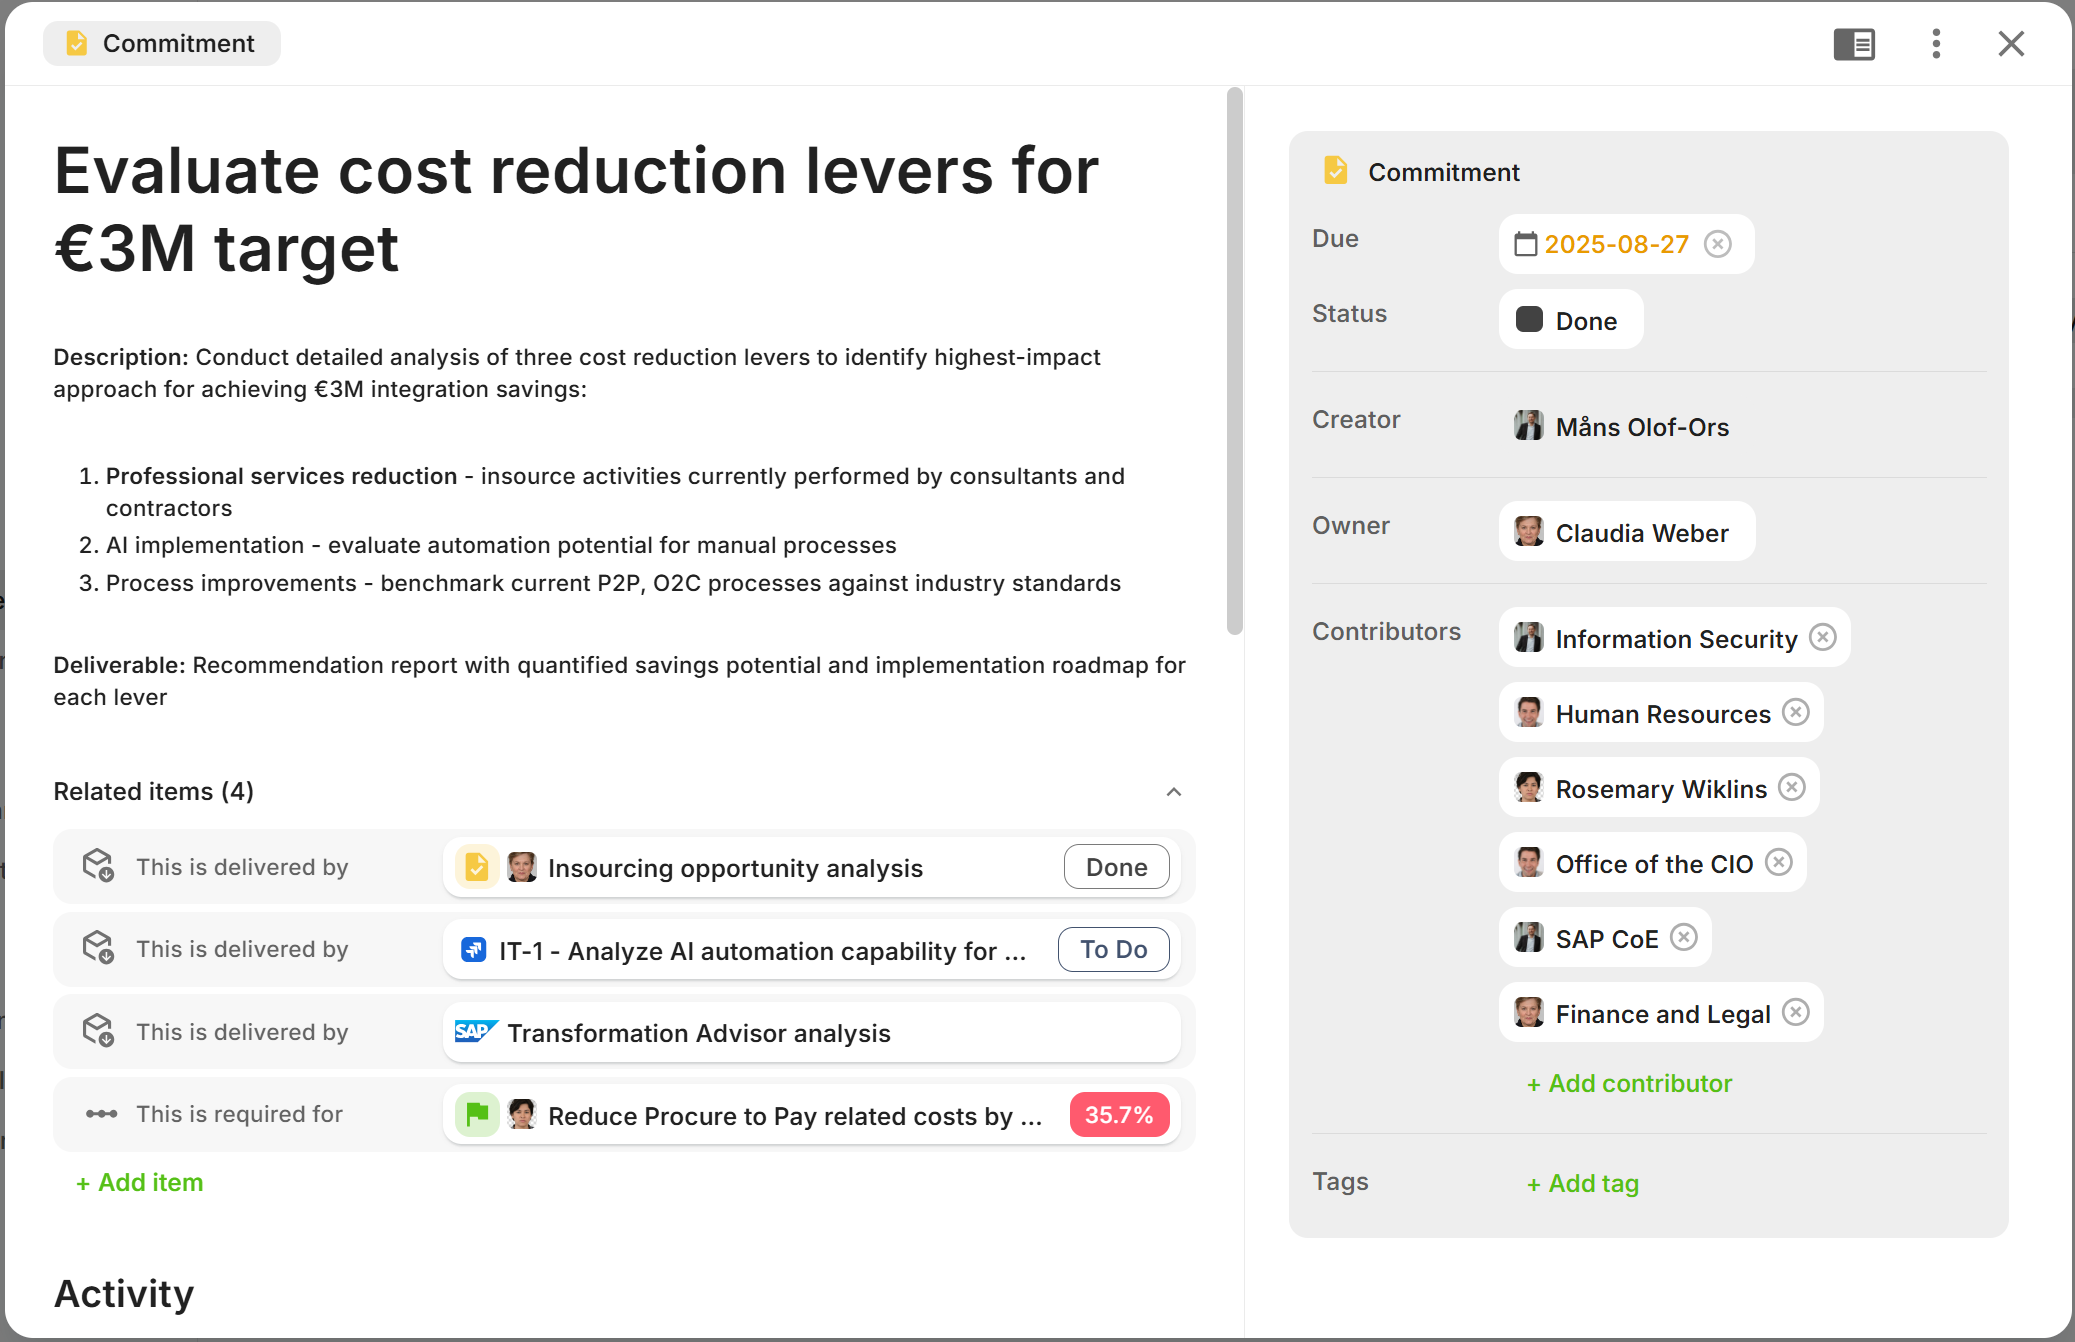Viewport: 2075px width, 1342px height.
Task: Click the description panel vertical scrollbar
Action: click(x=1235, y=360)
